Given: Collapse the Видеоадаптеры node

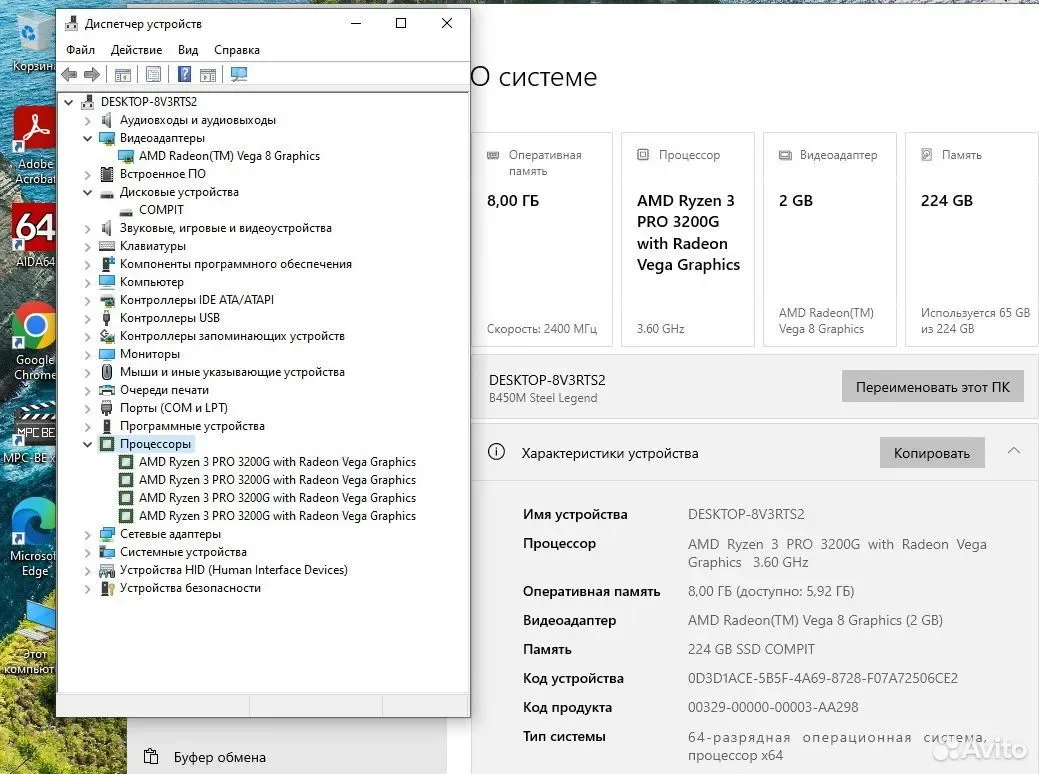Looking at the screenshot, I should tap(87, 138).
